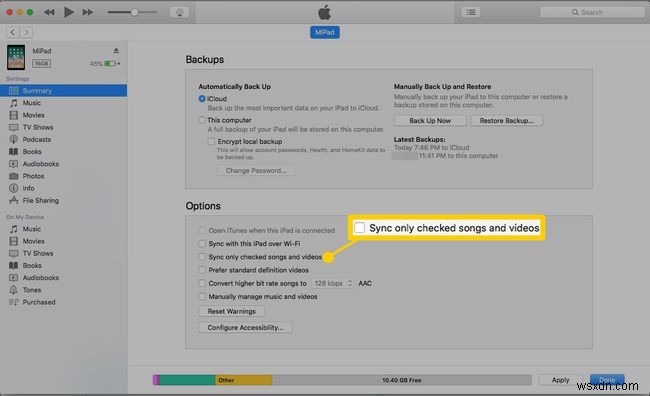Click the Restore Backup button
650x396 pixels.
[x=507, y=121]
